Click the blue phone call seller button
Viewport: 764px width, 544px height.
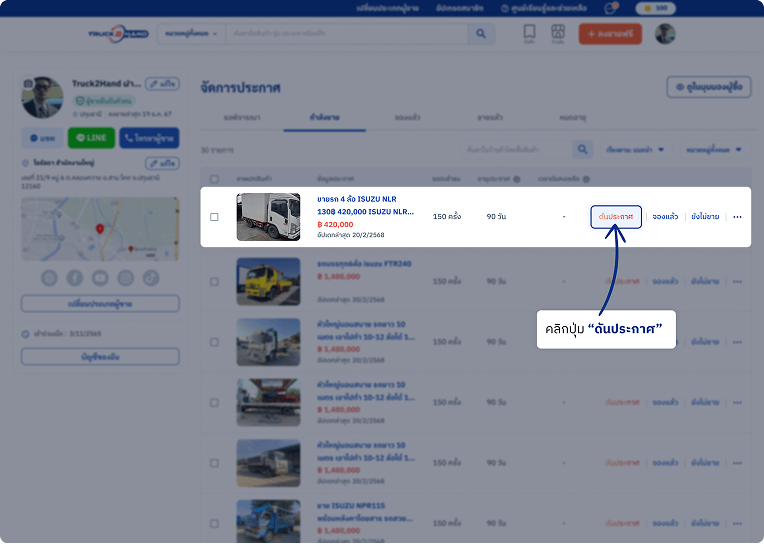click(149, 138)
